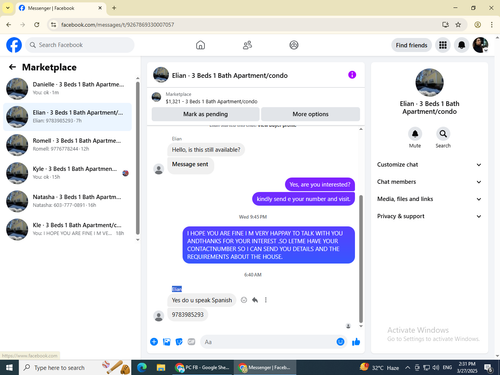React to 'Yes do u speak Spanish' message

tap(244, 300)
